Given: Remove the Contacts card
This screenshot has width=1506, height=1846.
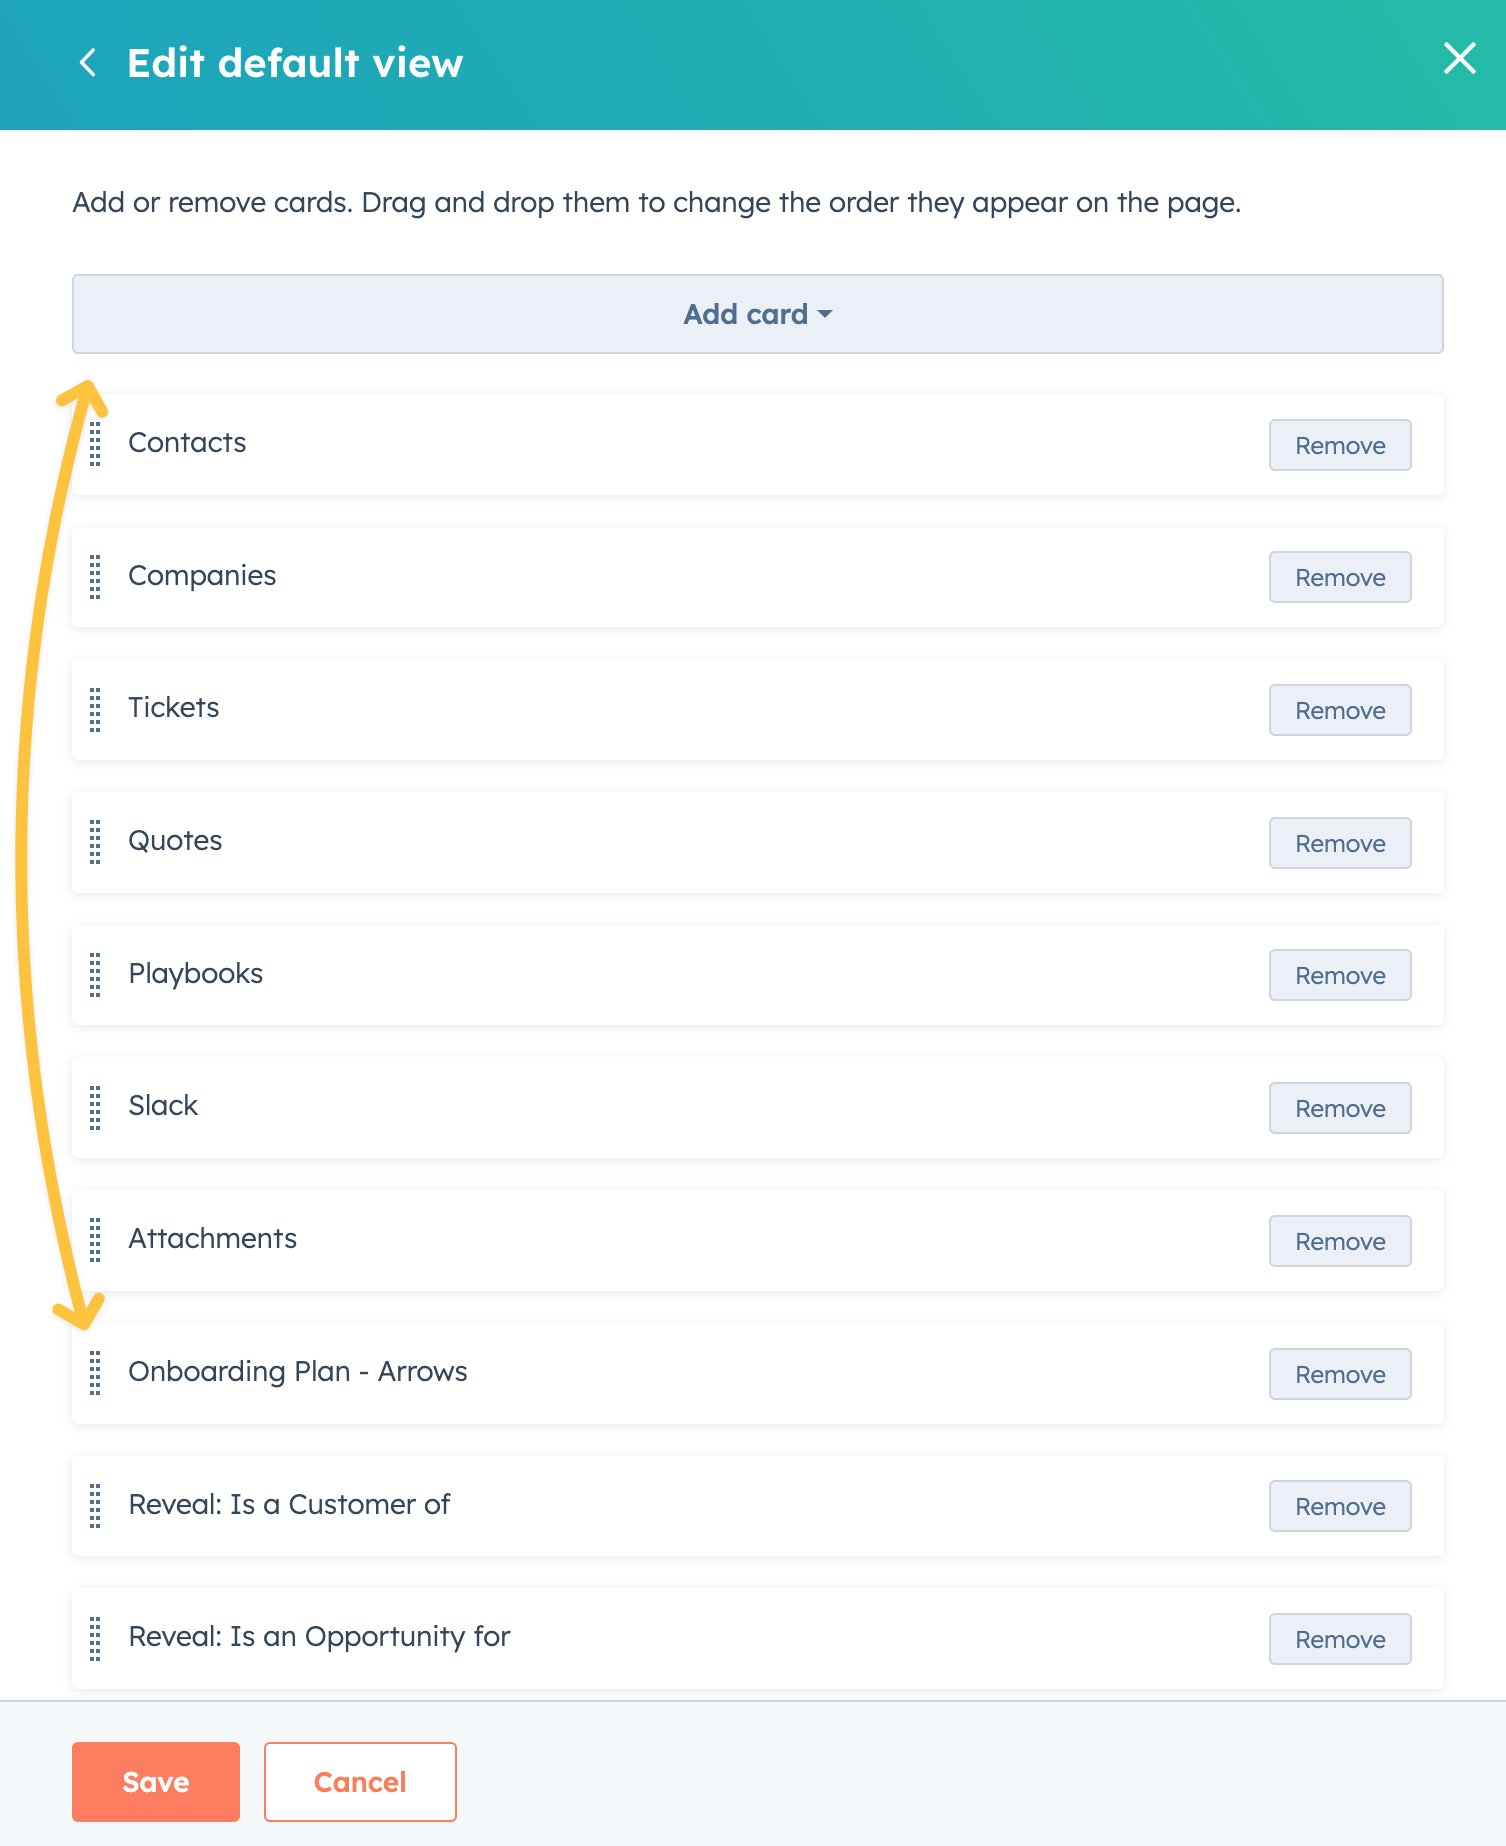Looking at the screenshot, I should tap(1339, 445).
